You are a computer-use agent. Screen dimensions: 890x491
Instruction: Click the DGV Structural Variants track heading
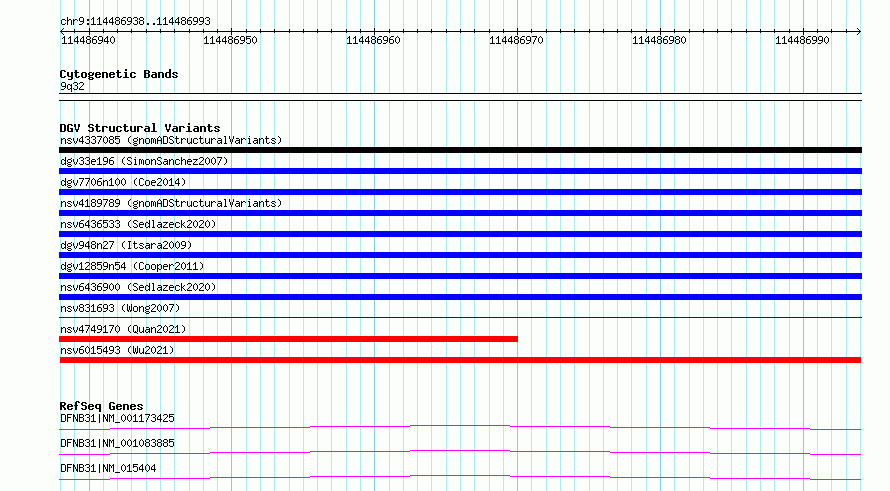[x=140, y=128]
